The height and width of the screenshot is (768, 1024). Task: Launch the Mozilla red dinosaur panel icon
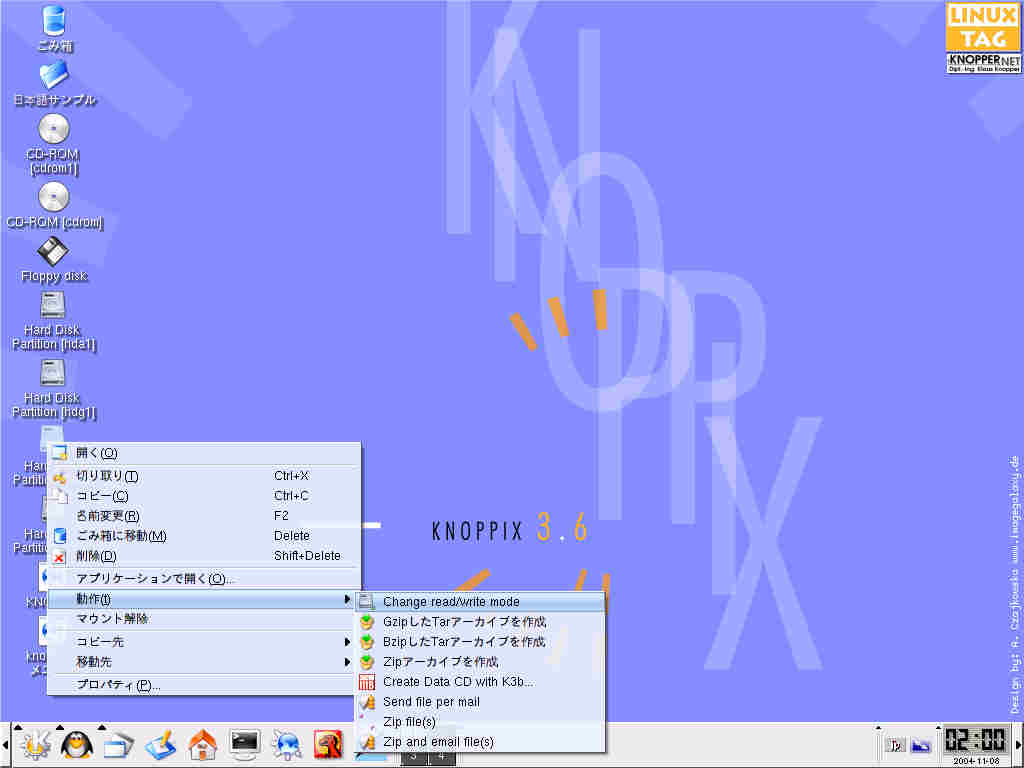tap(328, 745)
